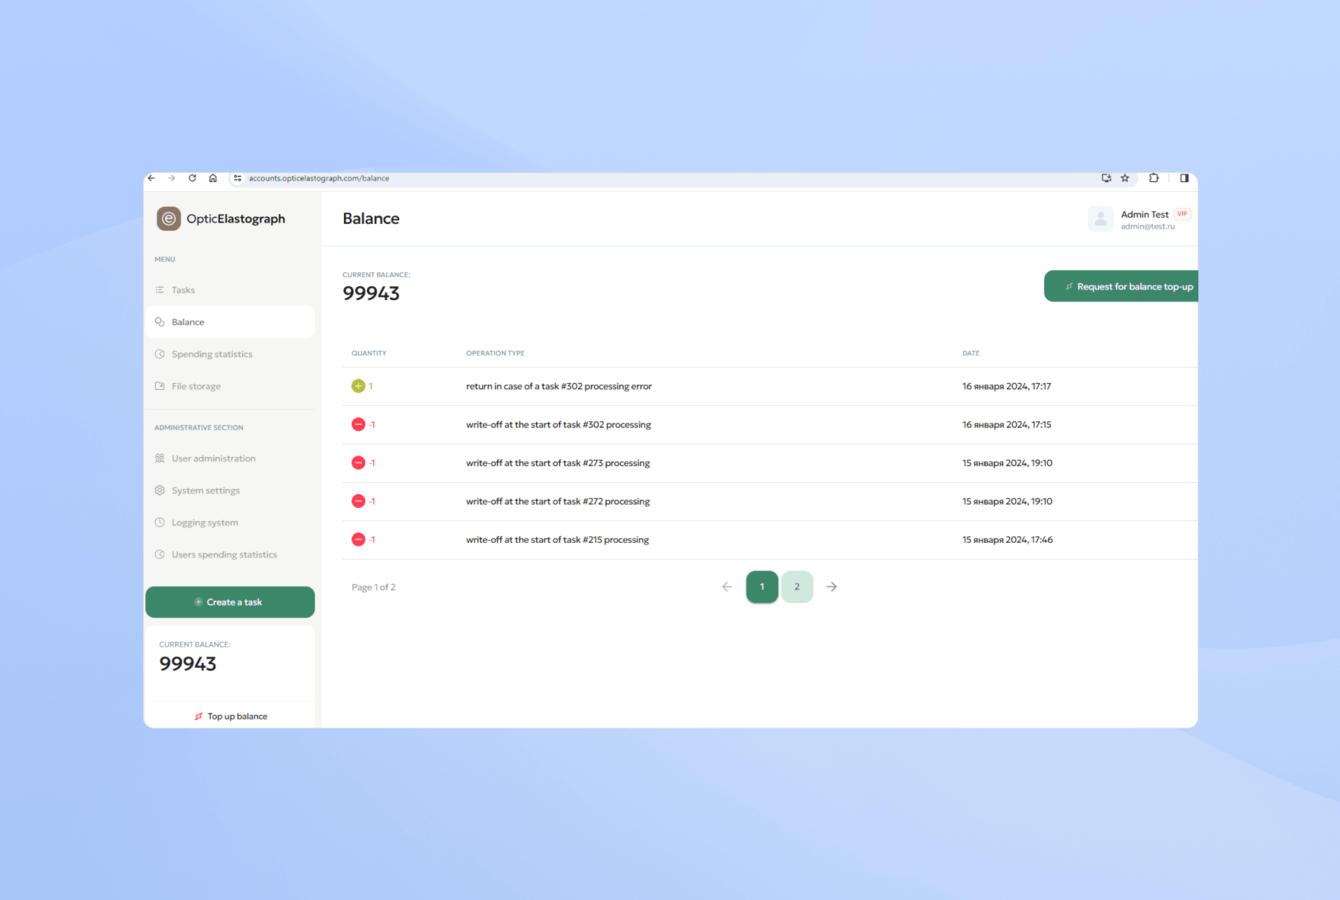Click the red minus icon for task #215 row
Screen dimensions: 1340x900
[358, 540]
